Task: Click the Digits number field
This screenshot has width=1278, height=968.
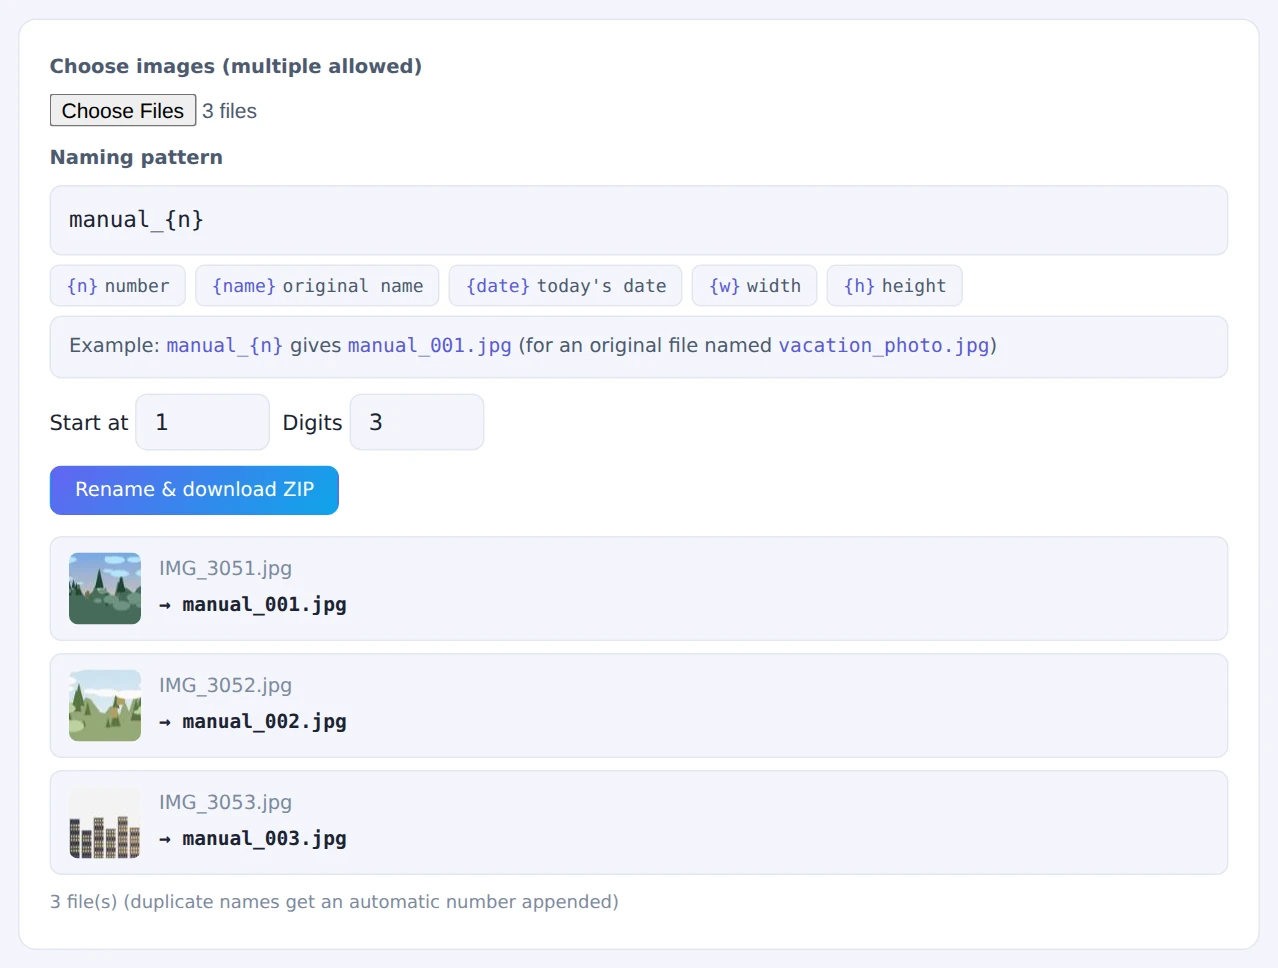Action: click(417, 422)
